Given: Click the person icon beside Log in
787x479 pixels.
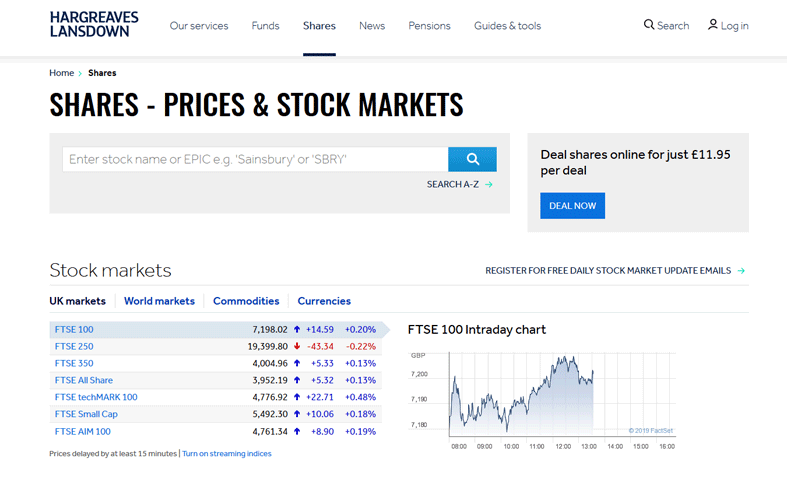Looking at the screenshot, I should pos(712,25).
